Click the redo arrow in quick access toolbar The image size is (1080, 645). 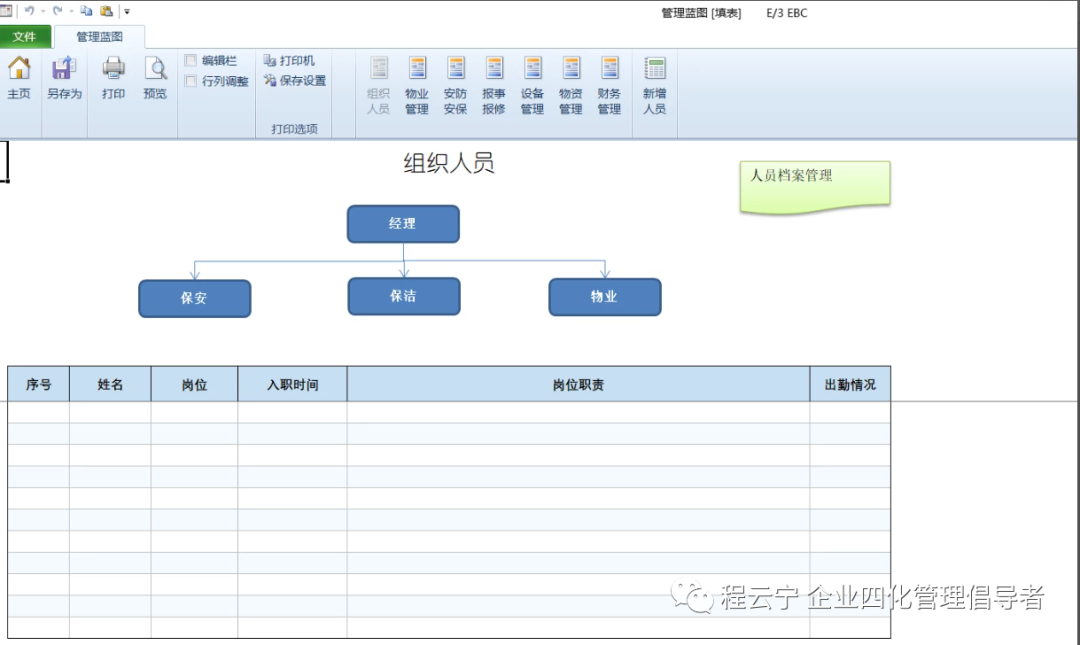click(58, 10)
